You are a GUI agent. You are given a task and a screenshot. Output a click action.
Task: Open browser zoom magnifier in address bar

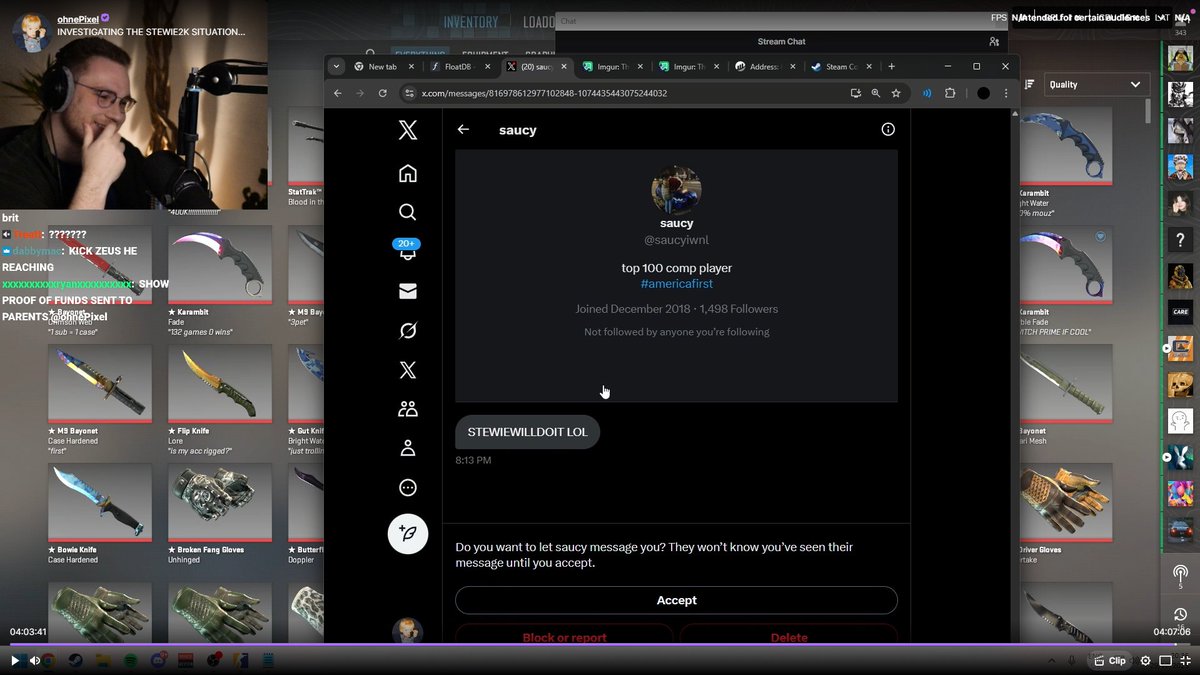[x=875, y=93]
